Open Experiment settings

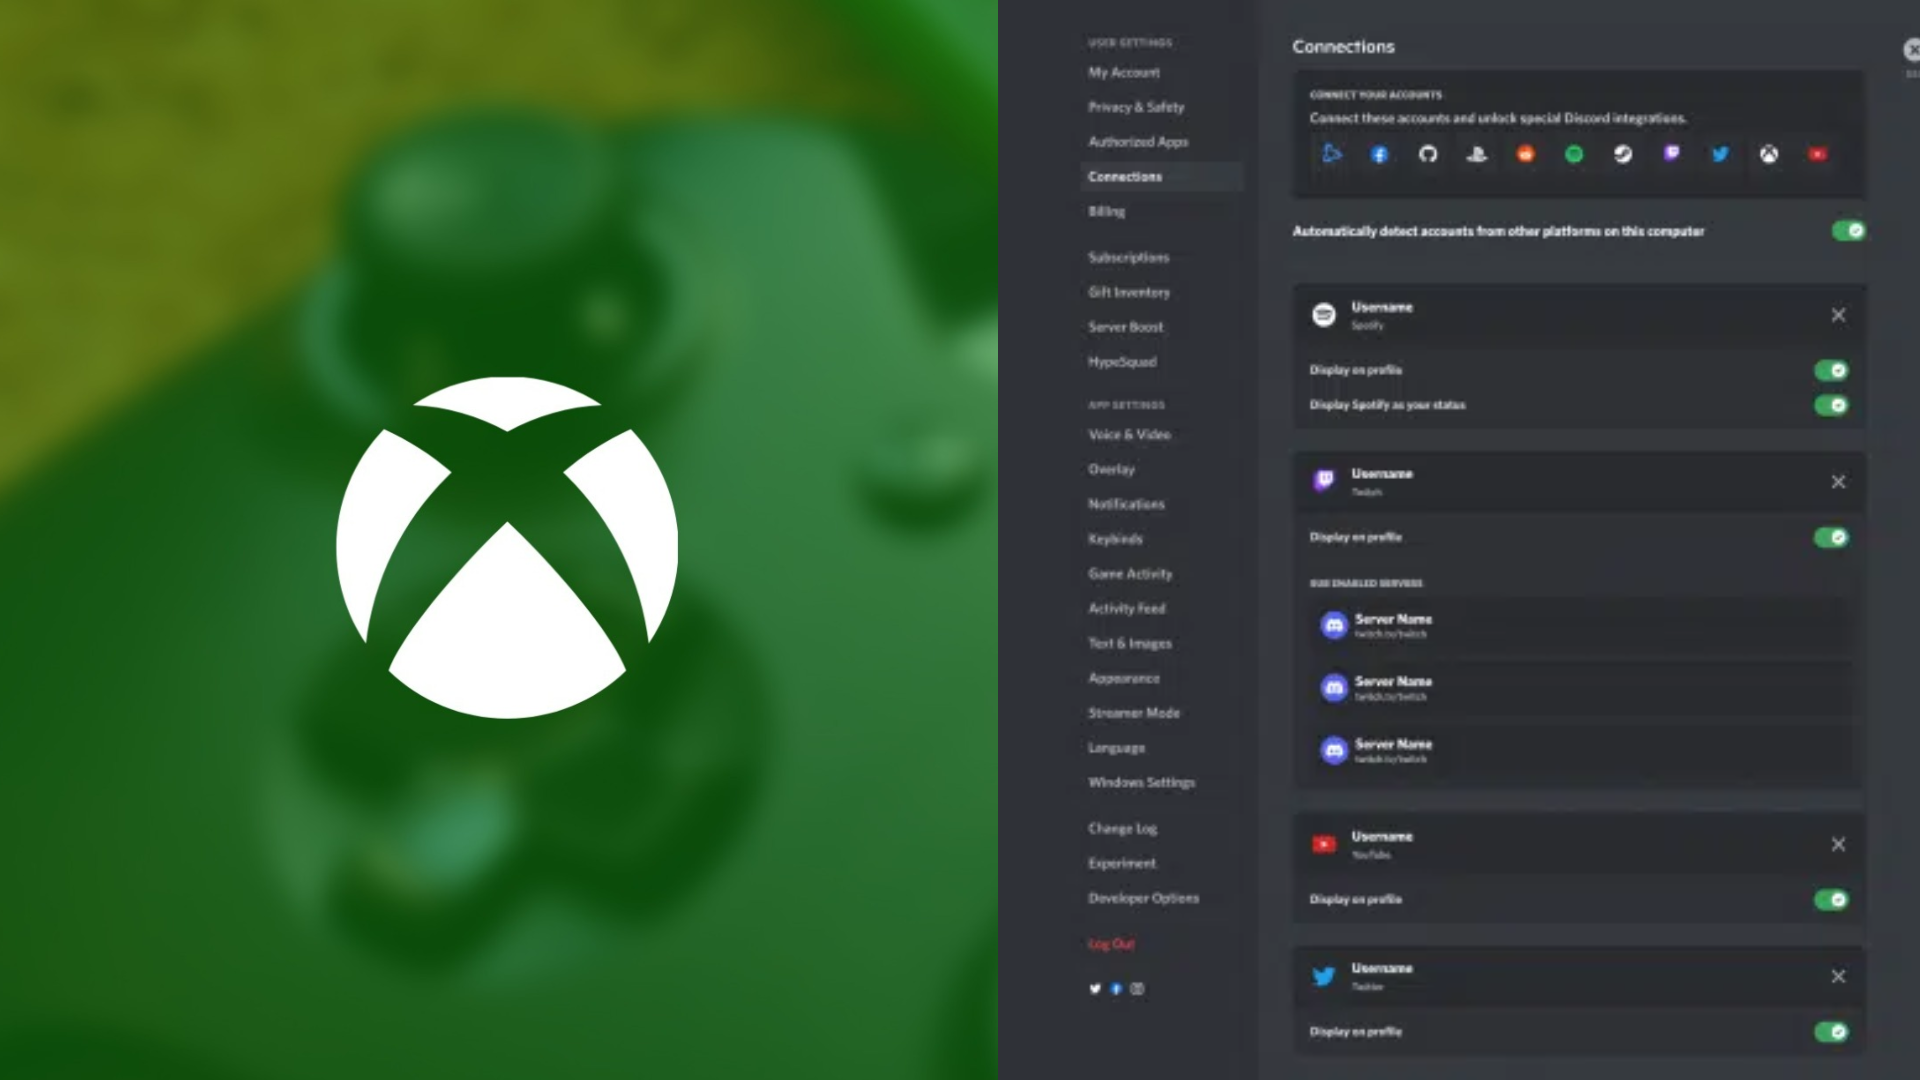tap(1122, 863)
